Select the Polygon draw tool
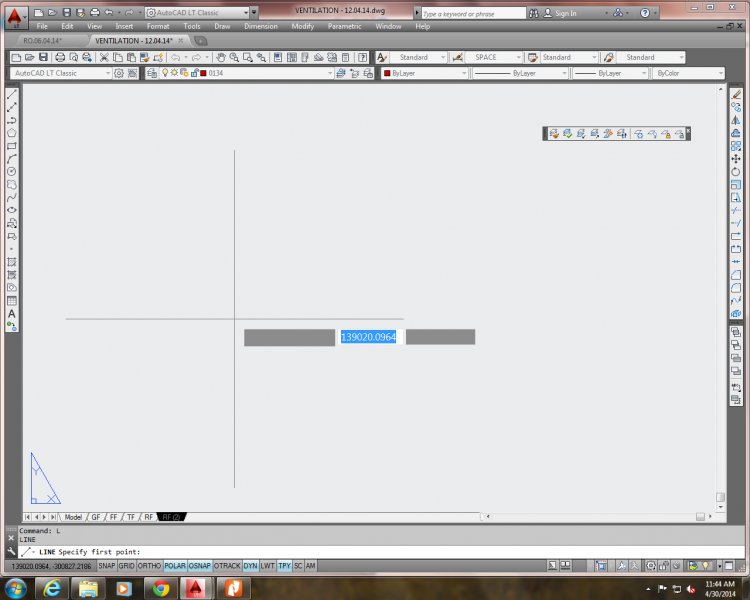This screenshot has width=750, height=600. (11, 133)
